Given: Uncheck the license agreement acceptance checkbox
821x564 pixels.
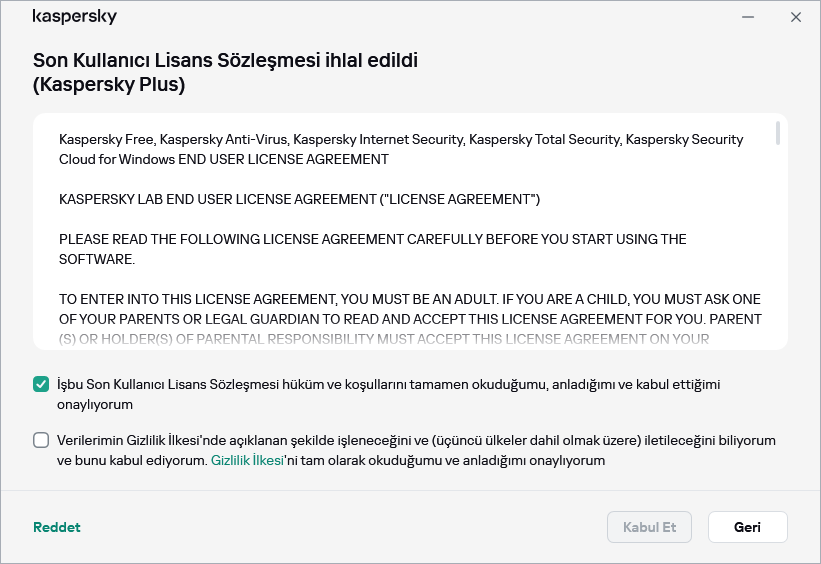Looking at the screenshot, I should coord(41,384).
